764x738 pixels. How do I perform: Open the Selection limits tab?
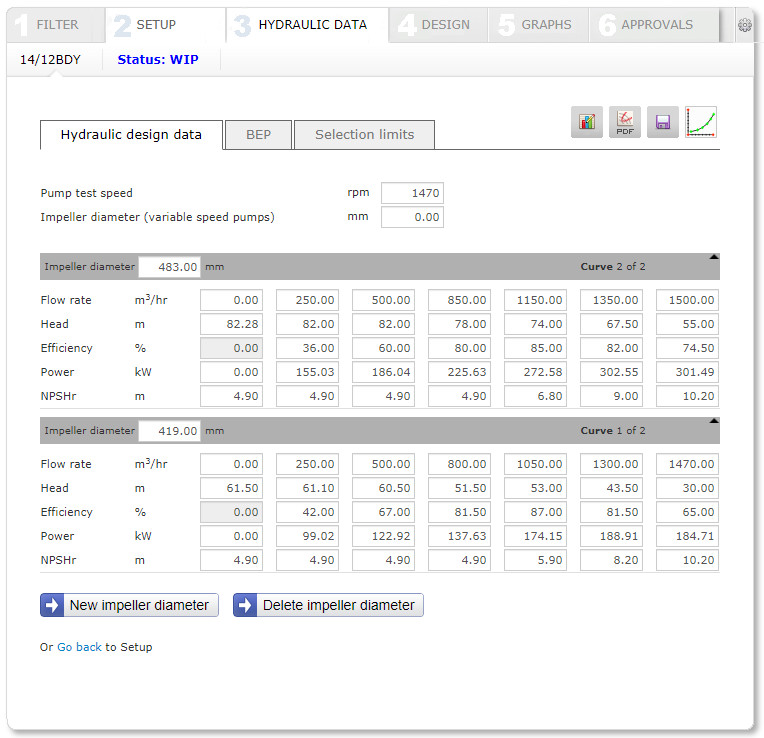(364, 135)
